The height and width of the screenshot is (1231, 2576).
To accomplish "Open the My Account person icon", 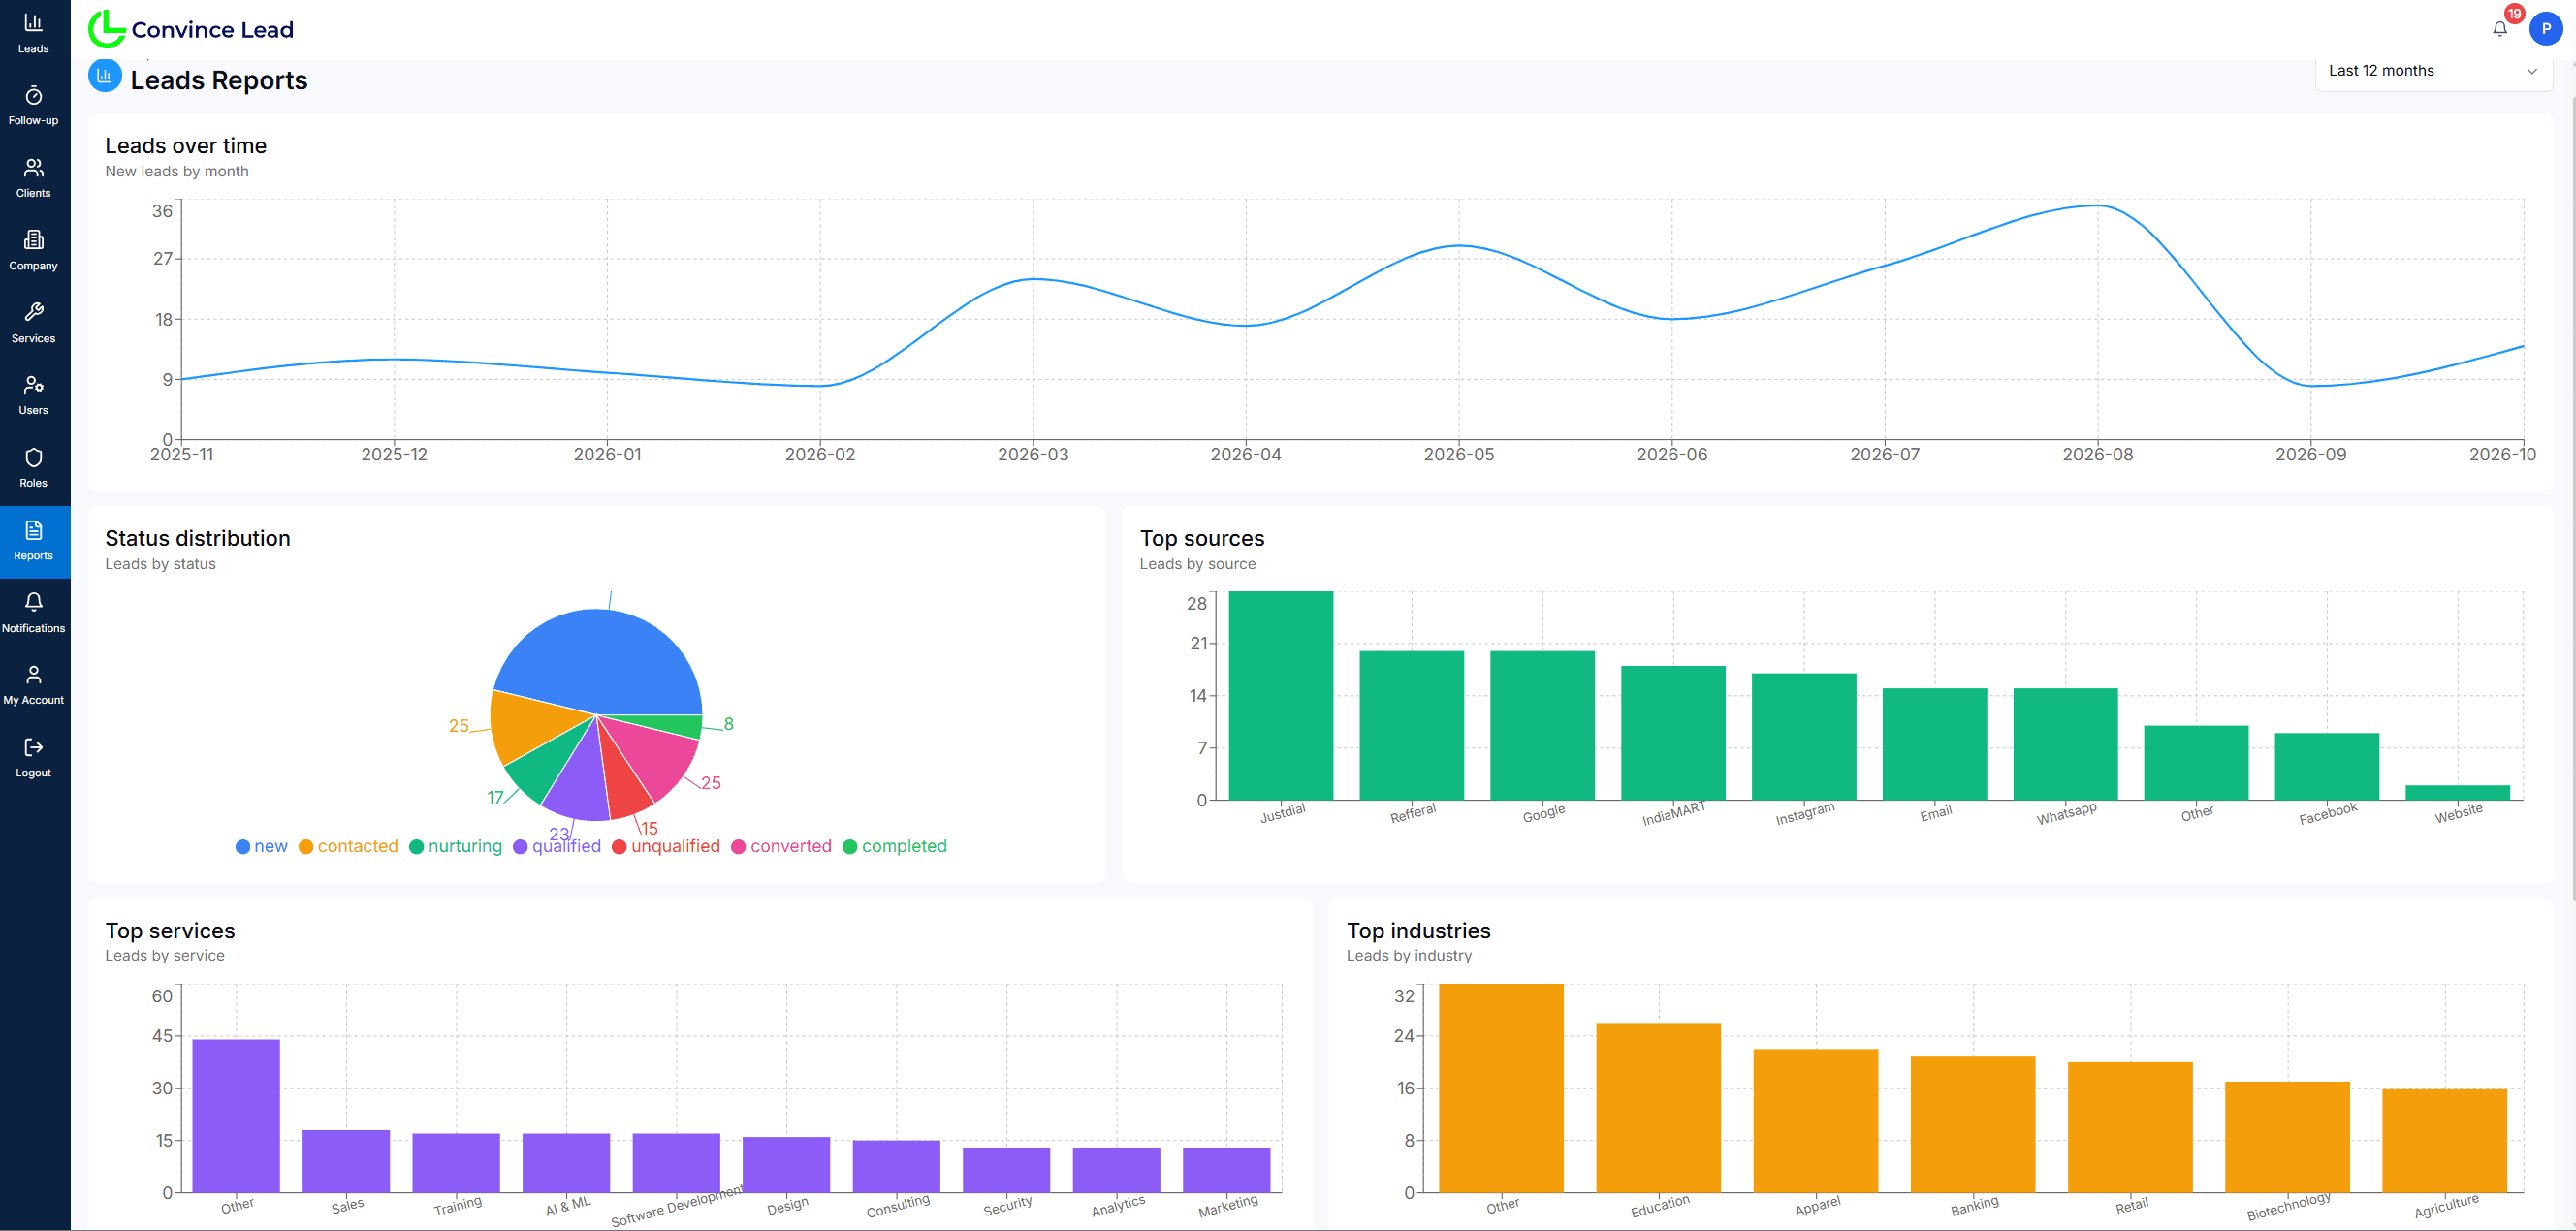I will point(33,675).
